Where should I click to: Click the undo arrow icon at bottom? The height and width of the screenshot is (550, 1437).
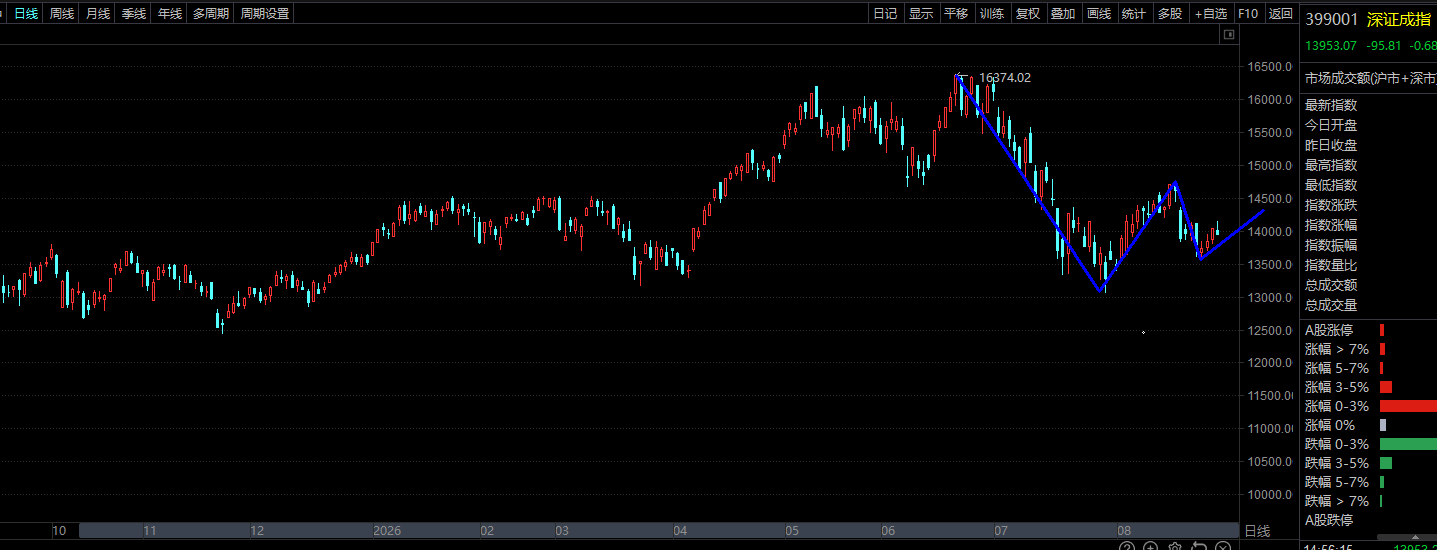tap(1199, 546)
